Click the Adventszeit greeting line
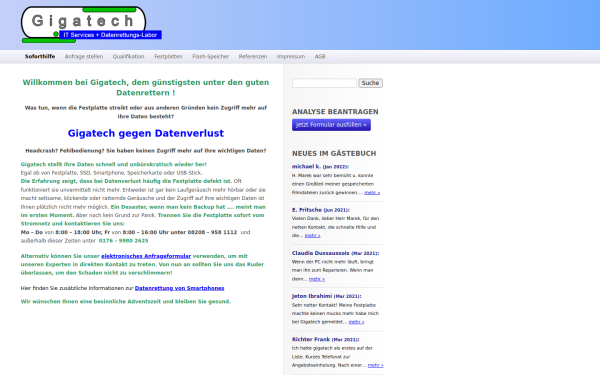Viewport: 600px width, 375px height. 126,302
